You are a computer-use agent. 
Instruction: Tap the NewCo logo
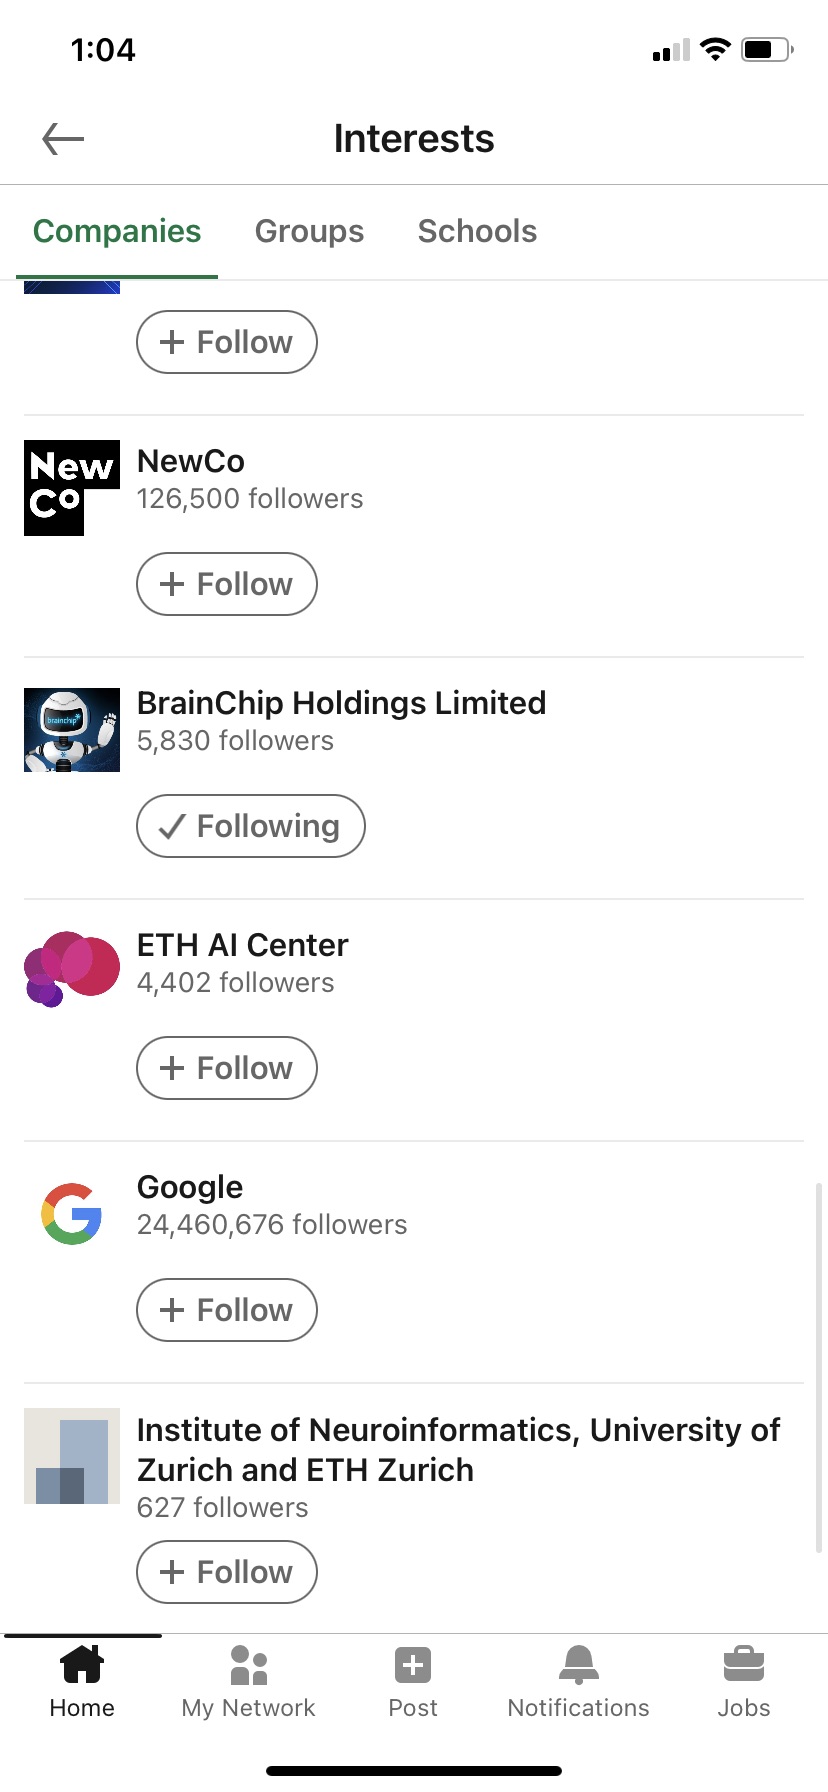coord(72,488)
